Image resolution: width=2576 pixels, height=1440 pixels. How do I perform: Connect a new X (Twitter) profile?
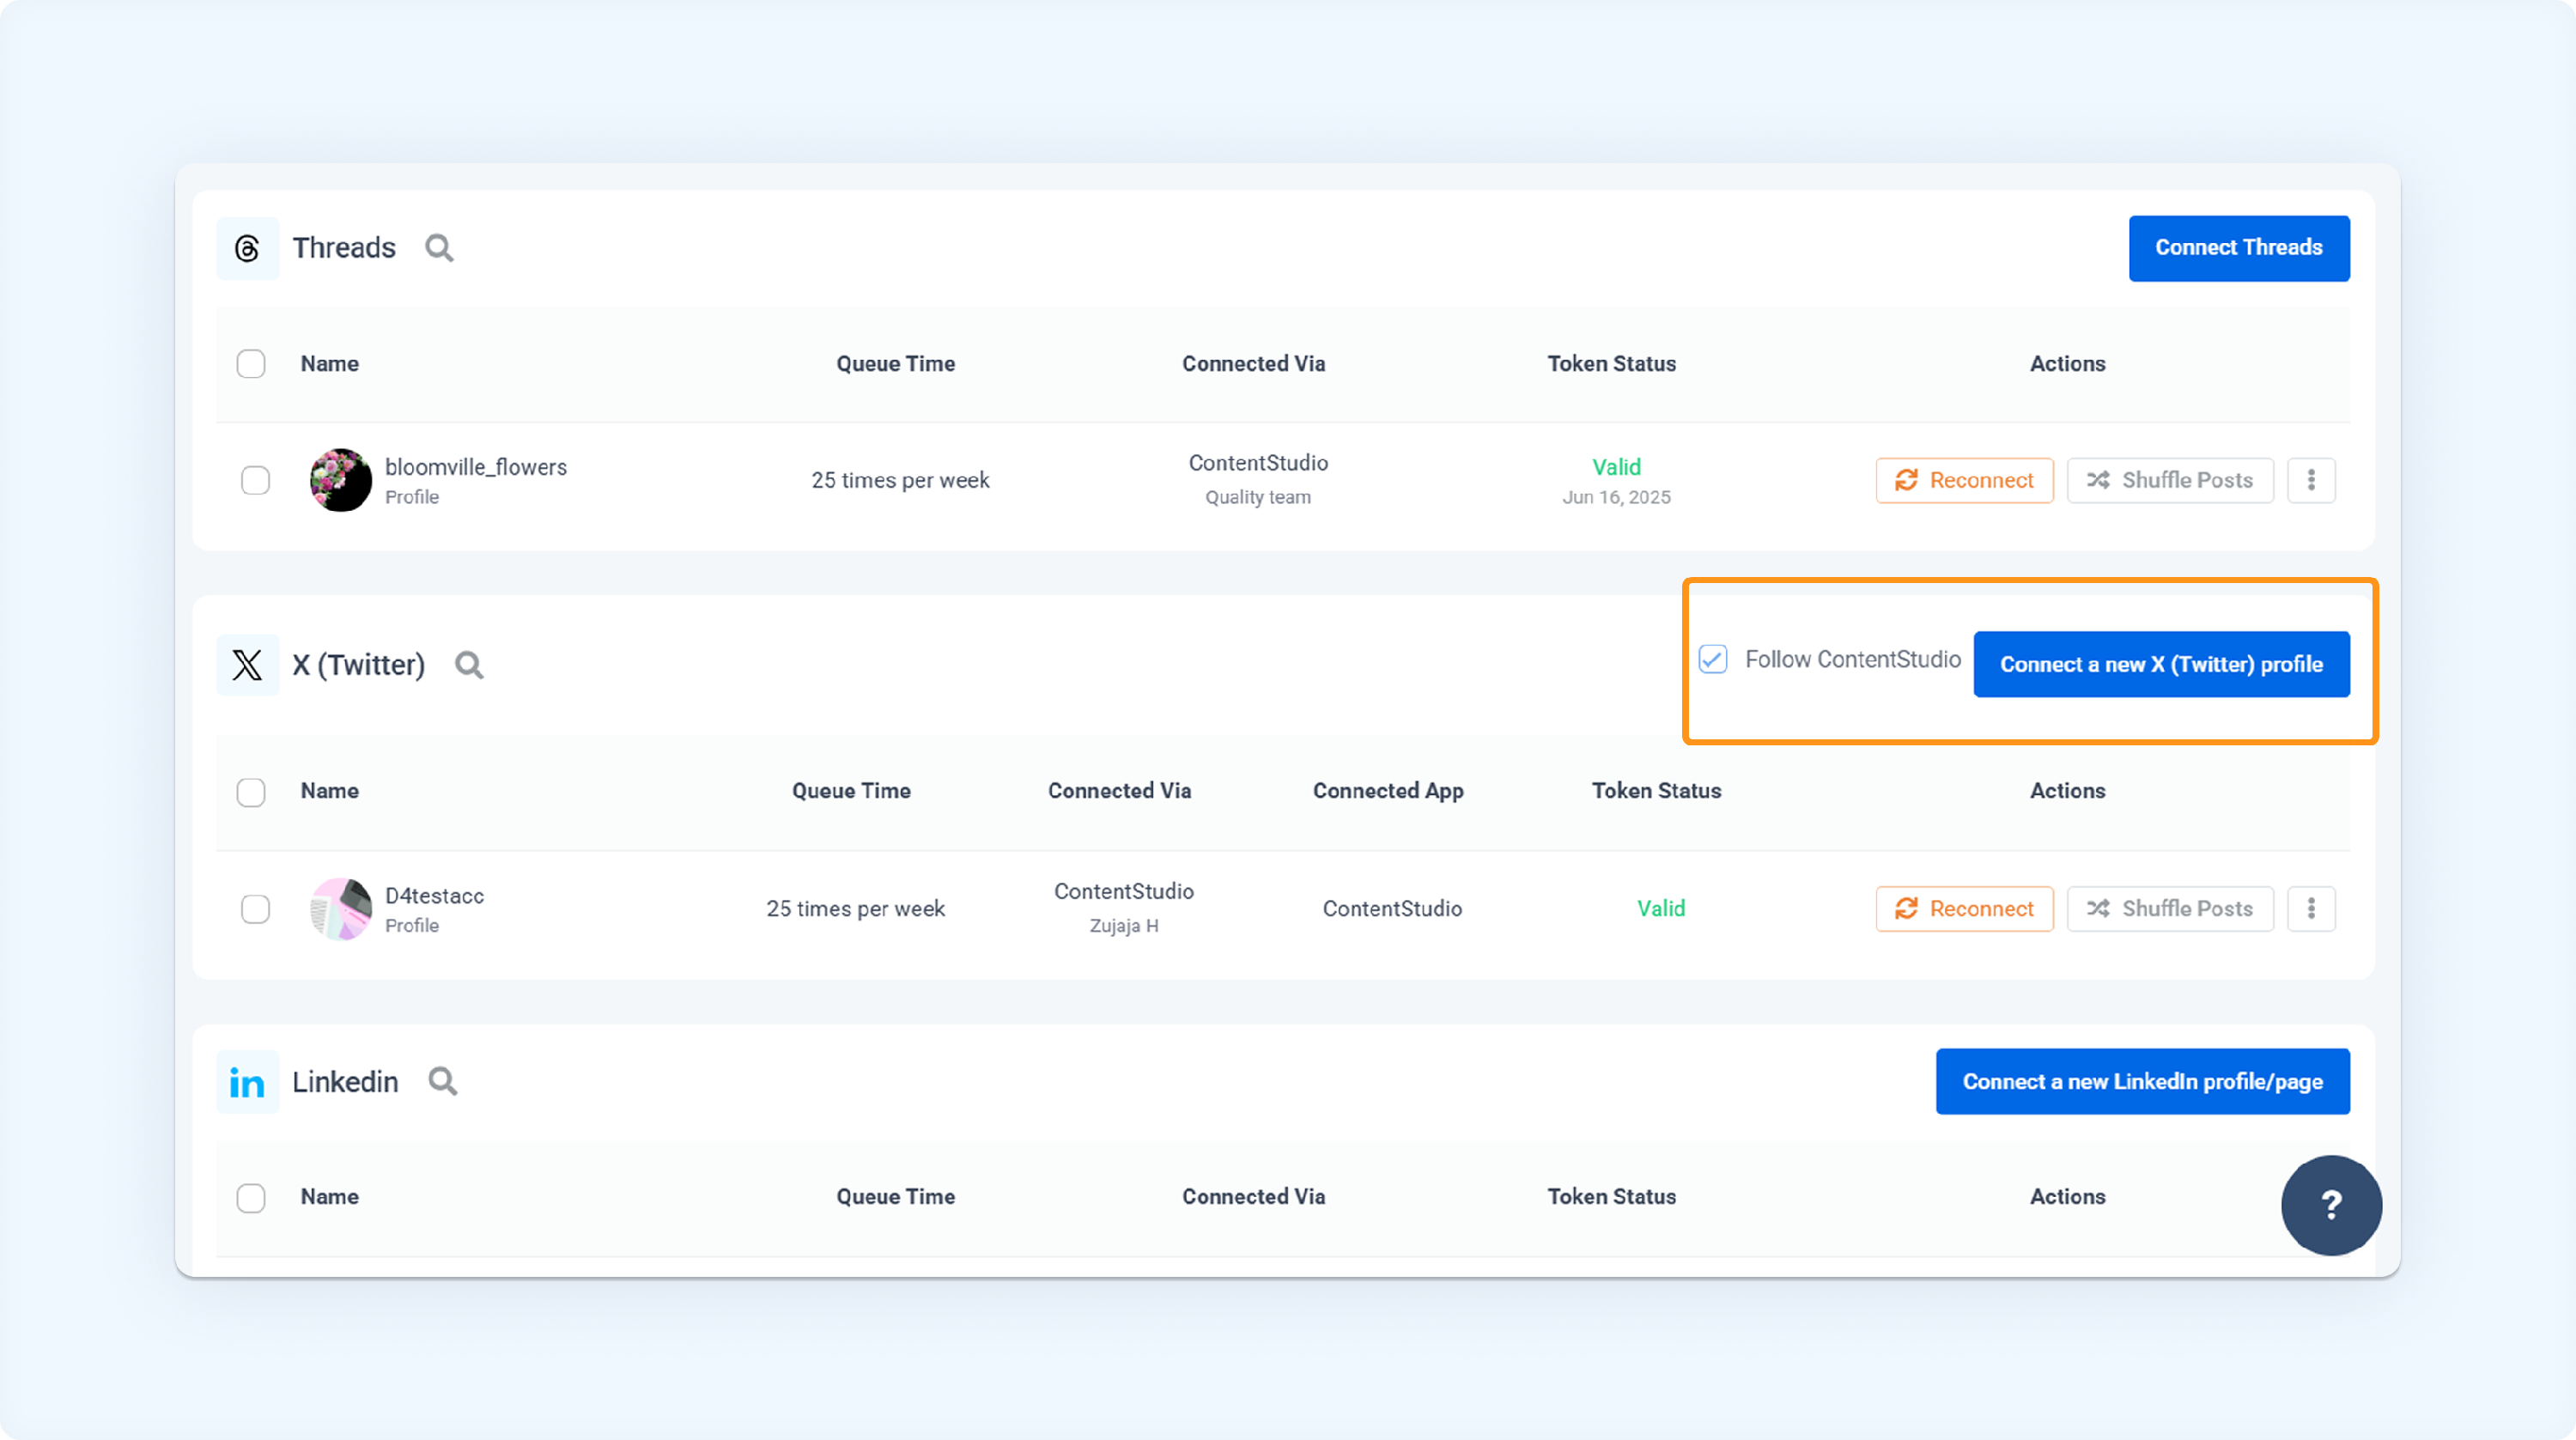(2161, 664)
